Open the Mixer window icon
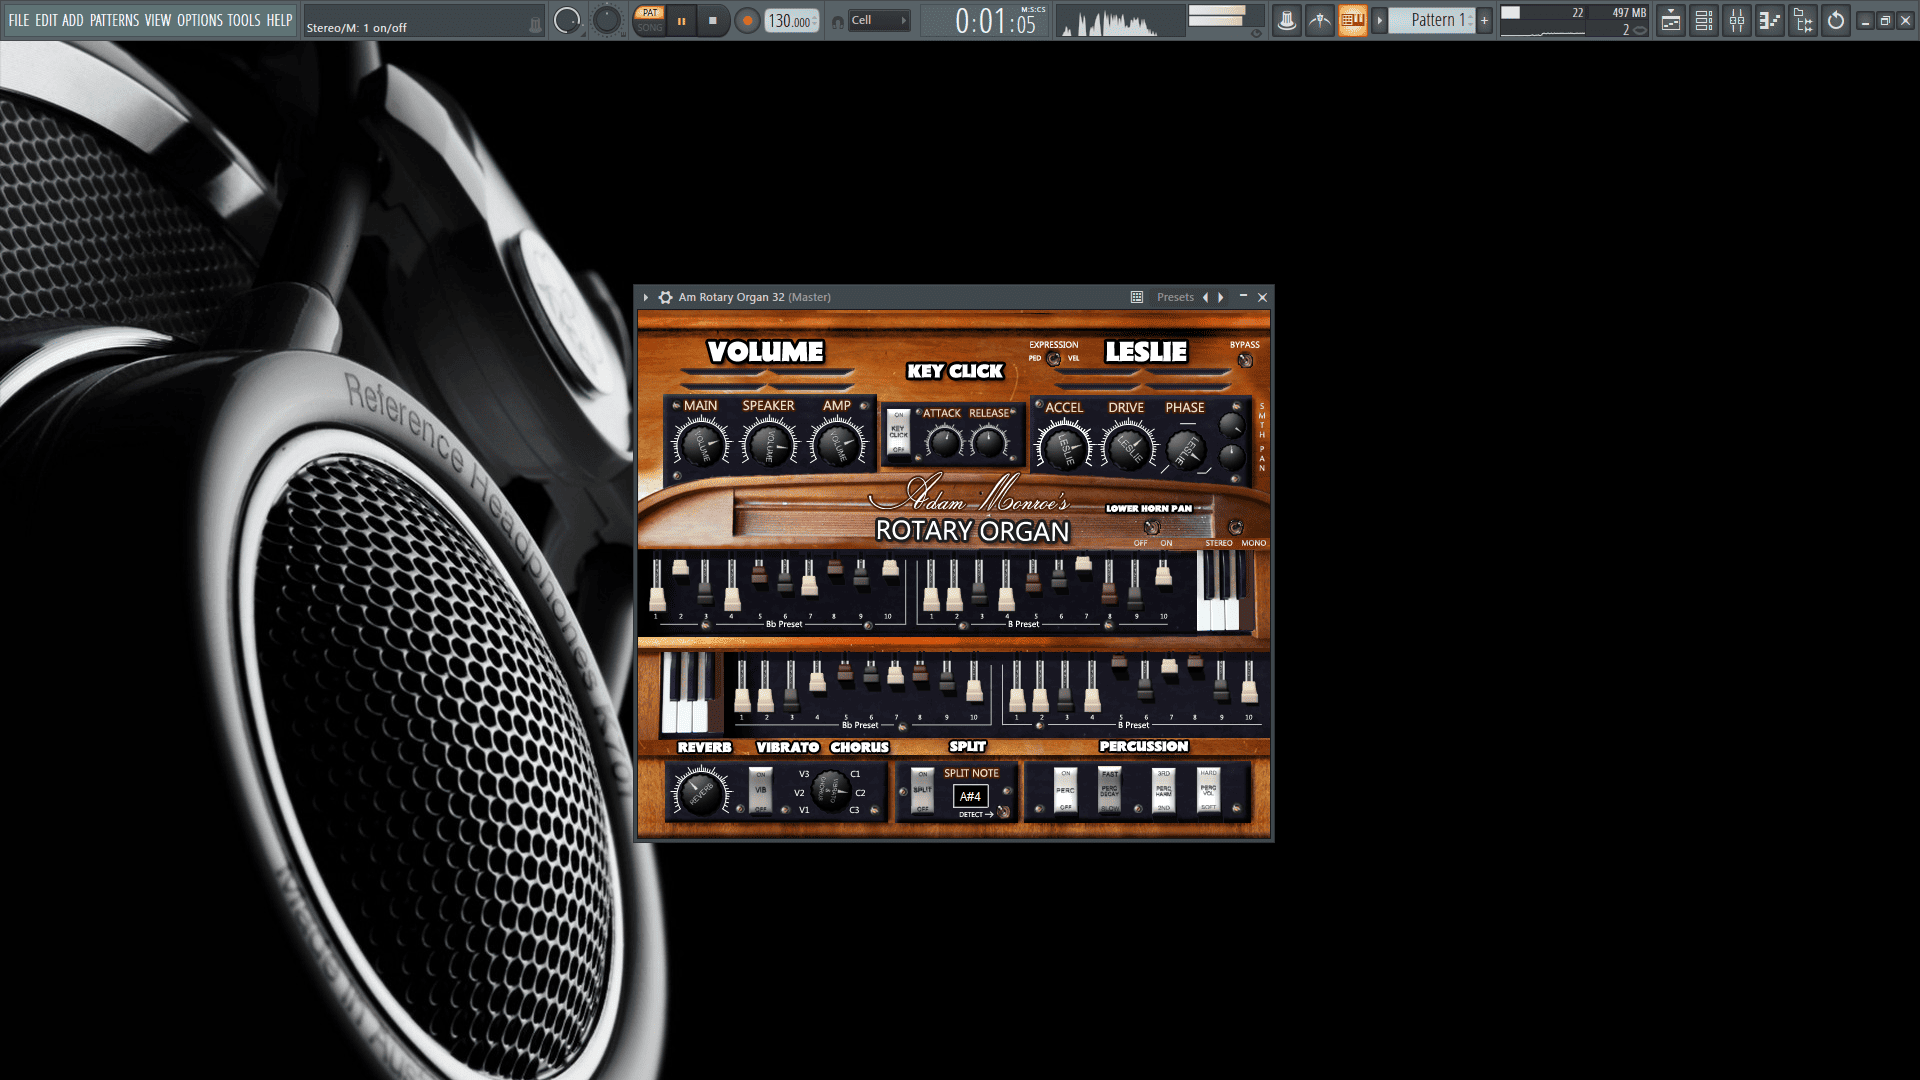 1737,21
